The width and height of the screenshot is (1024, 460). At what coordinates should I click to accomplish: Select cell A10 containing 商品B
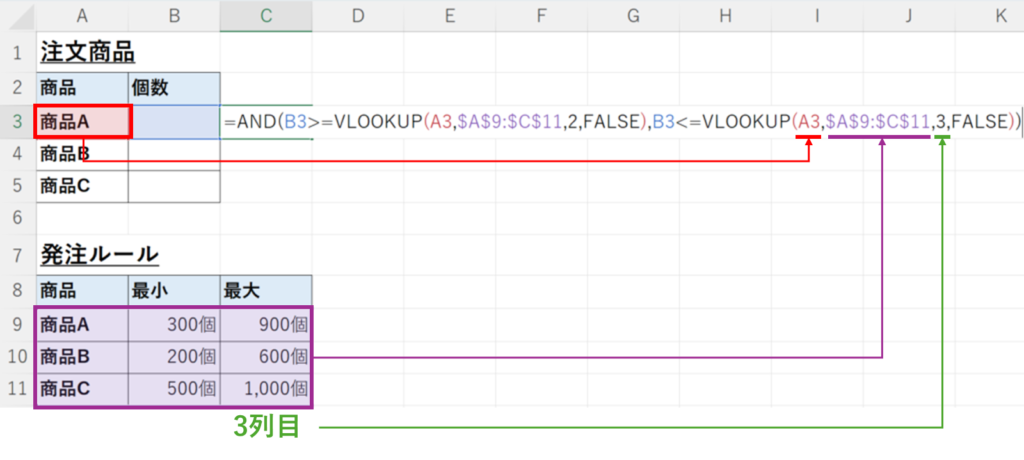coord(82,357)
